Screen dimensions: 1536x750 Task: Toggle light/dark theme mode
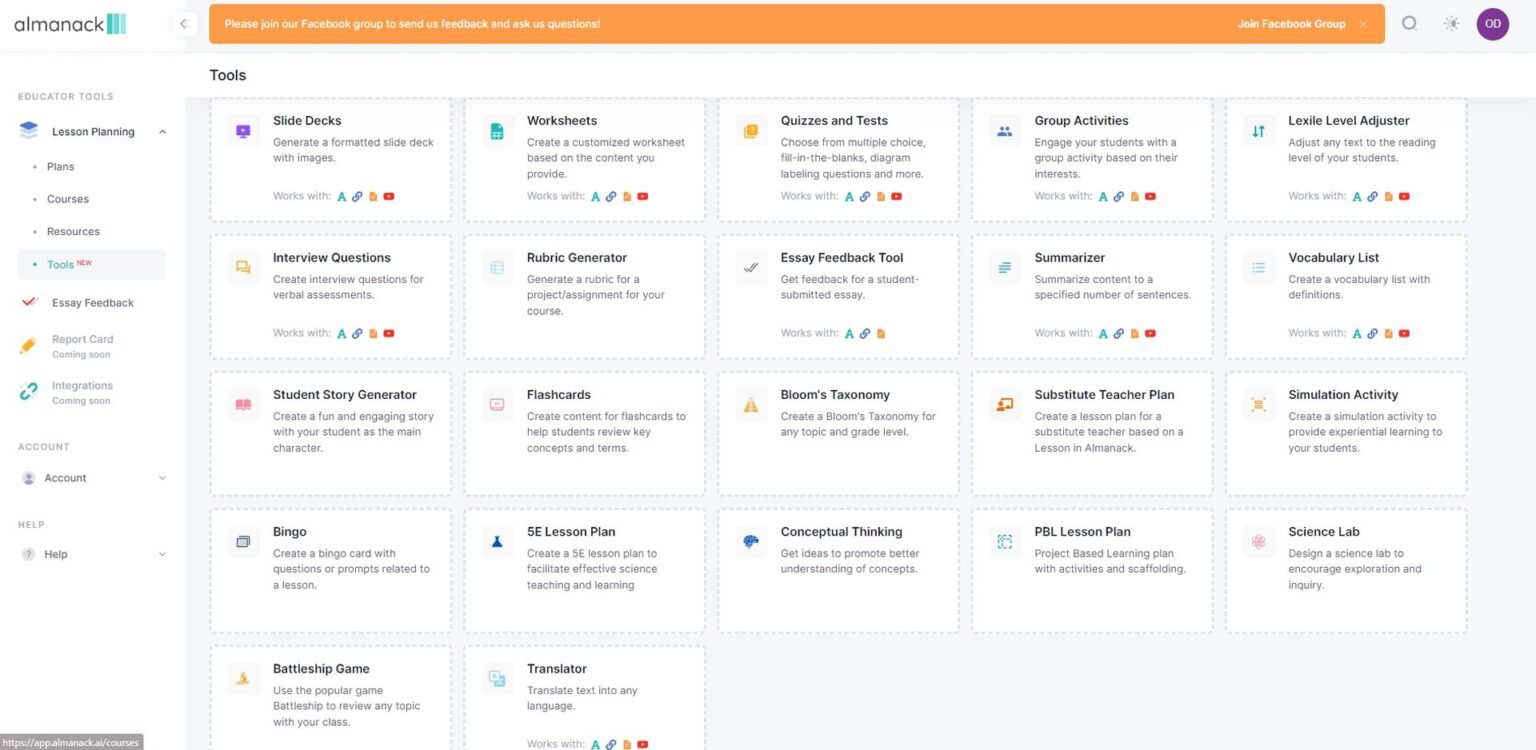coord(1451,23)
